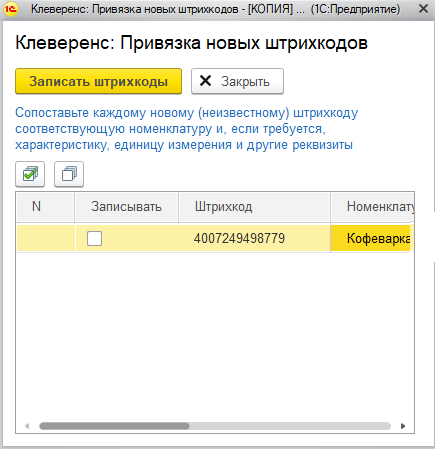435x449 pixels.
Task: Click the uncheck all rows icon
Action: coord(69,174)
